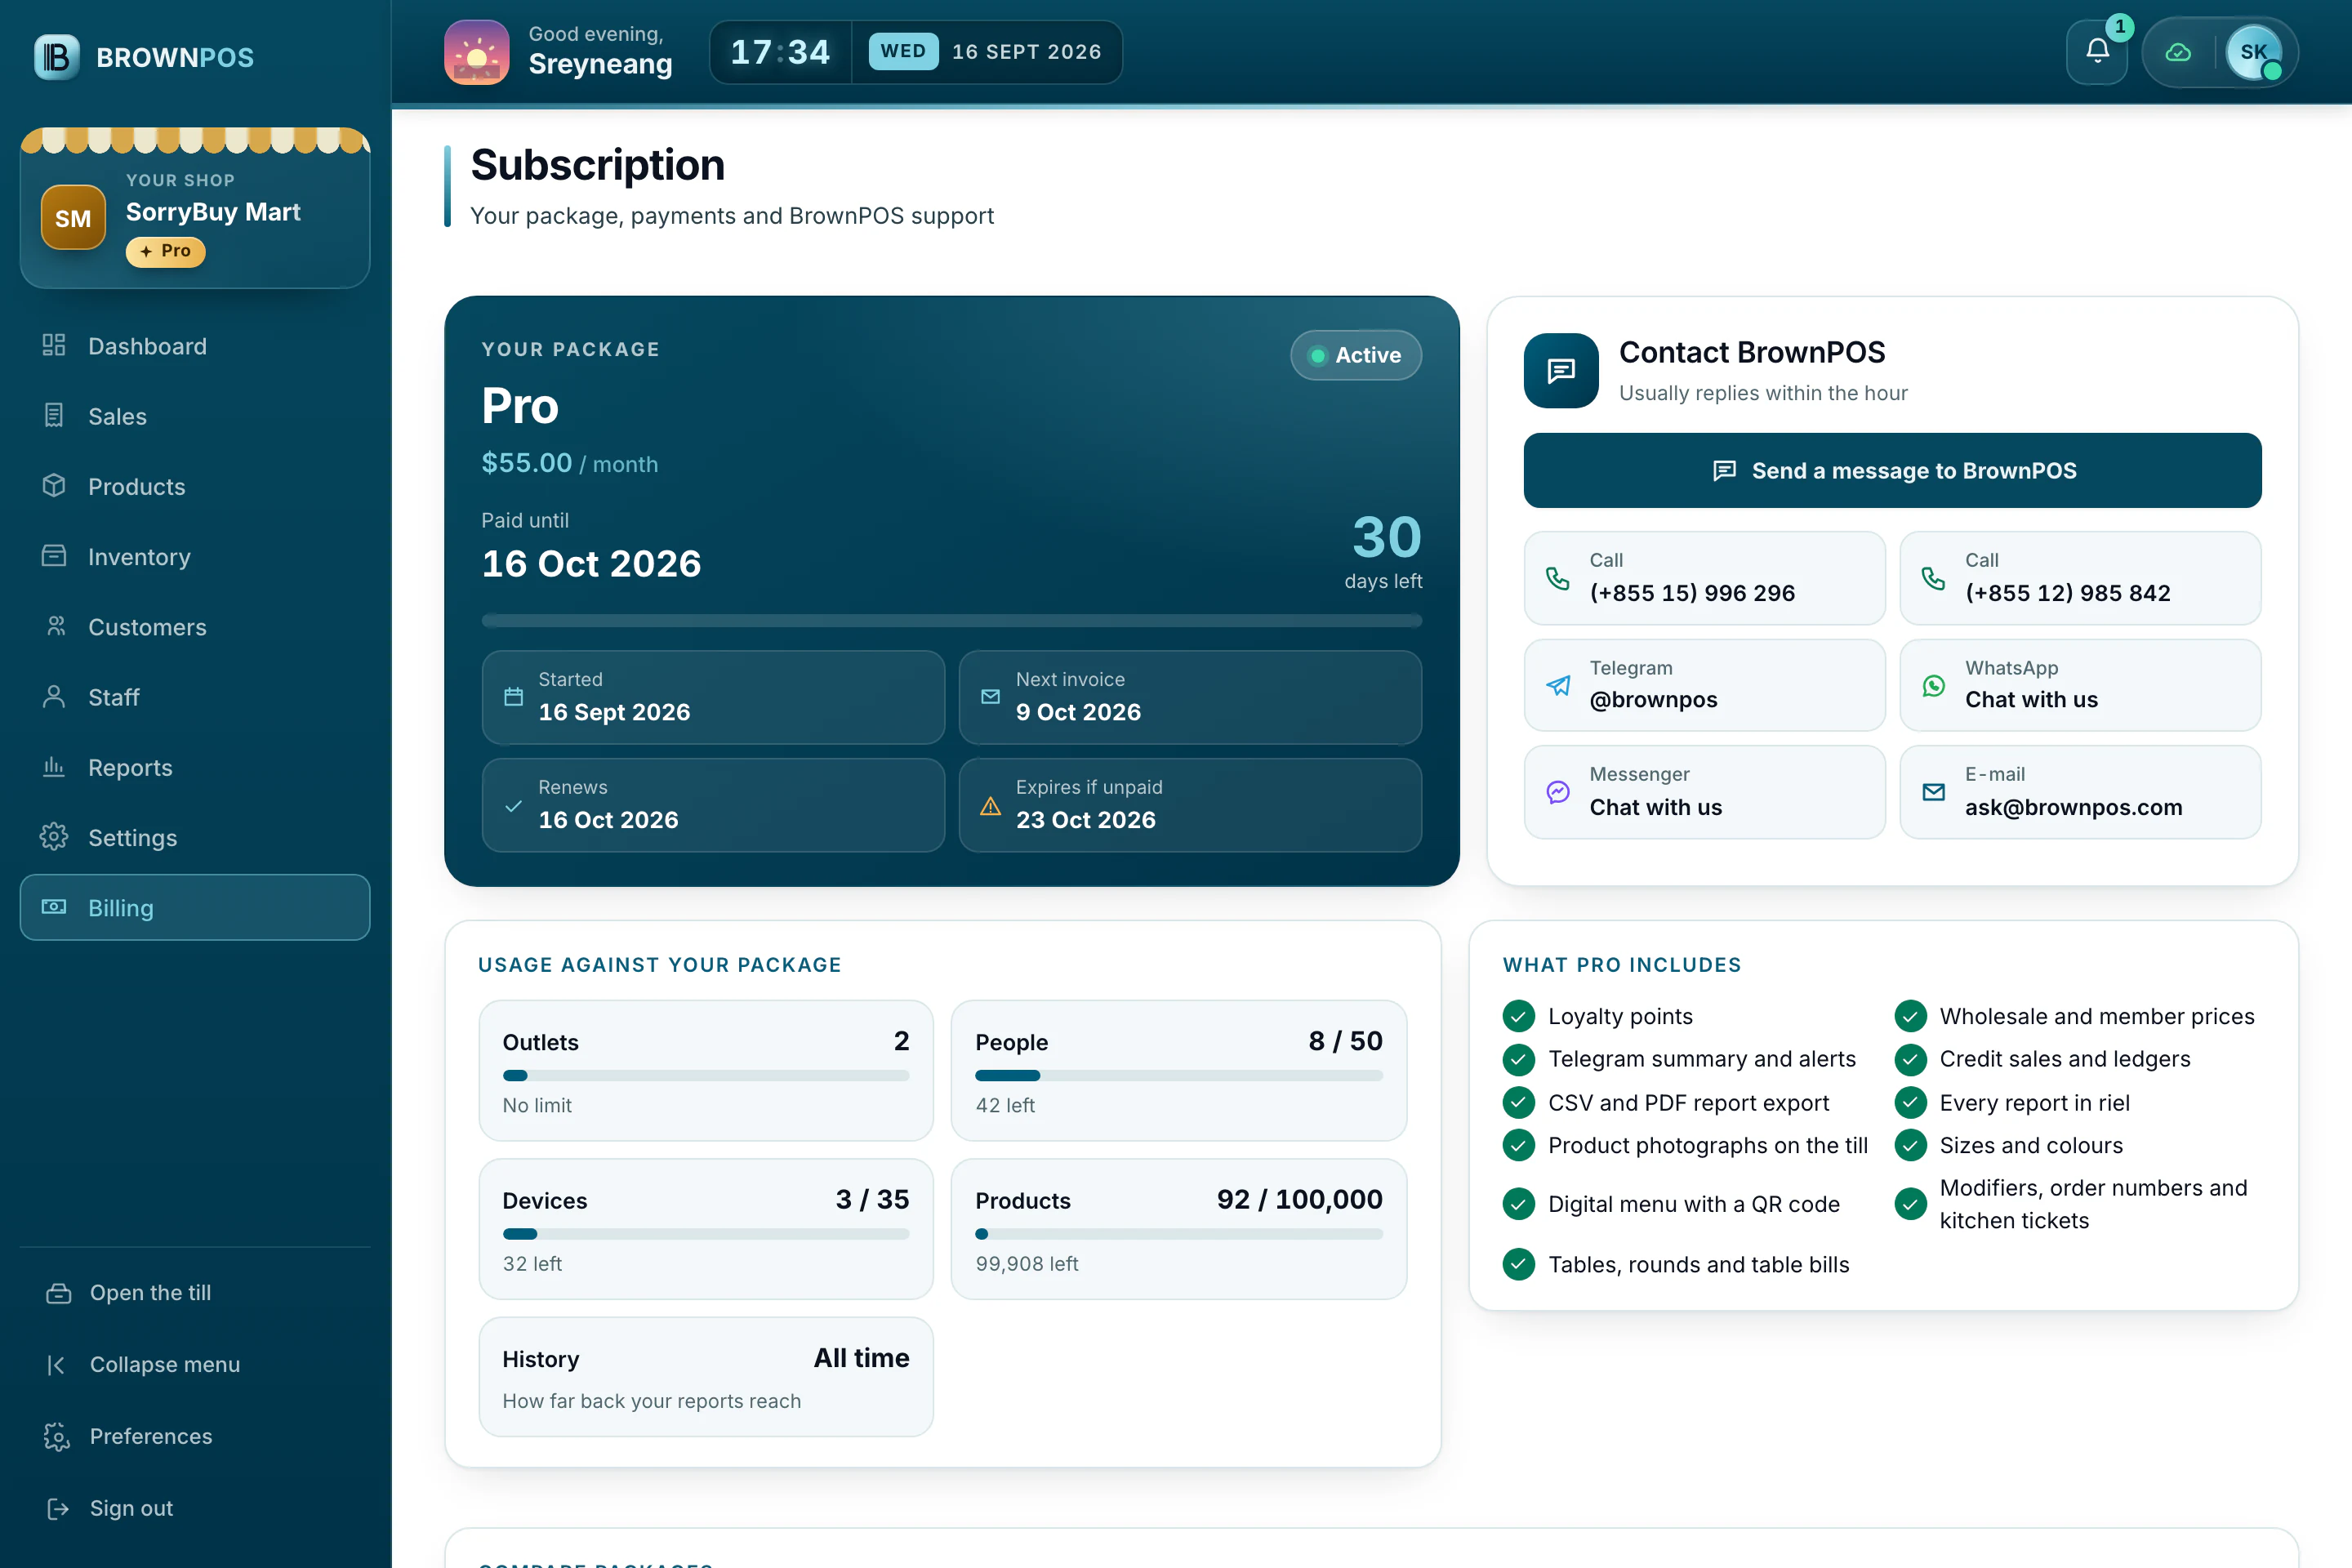Click the History All time card

[x=706, y=1377]
